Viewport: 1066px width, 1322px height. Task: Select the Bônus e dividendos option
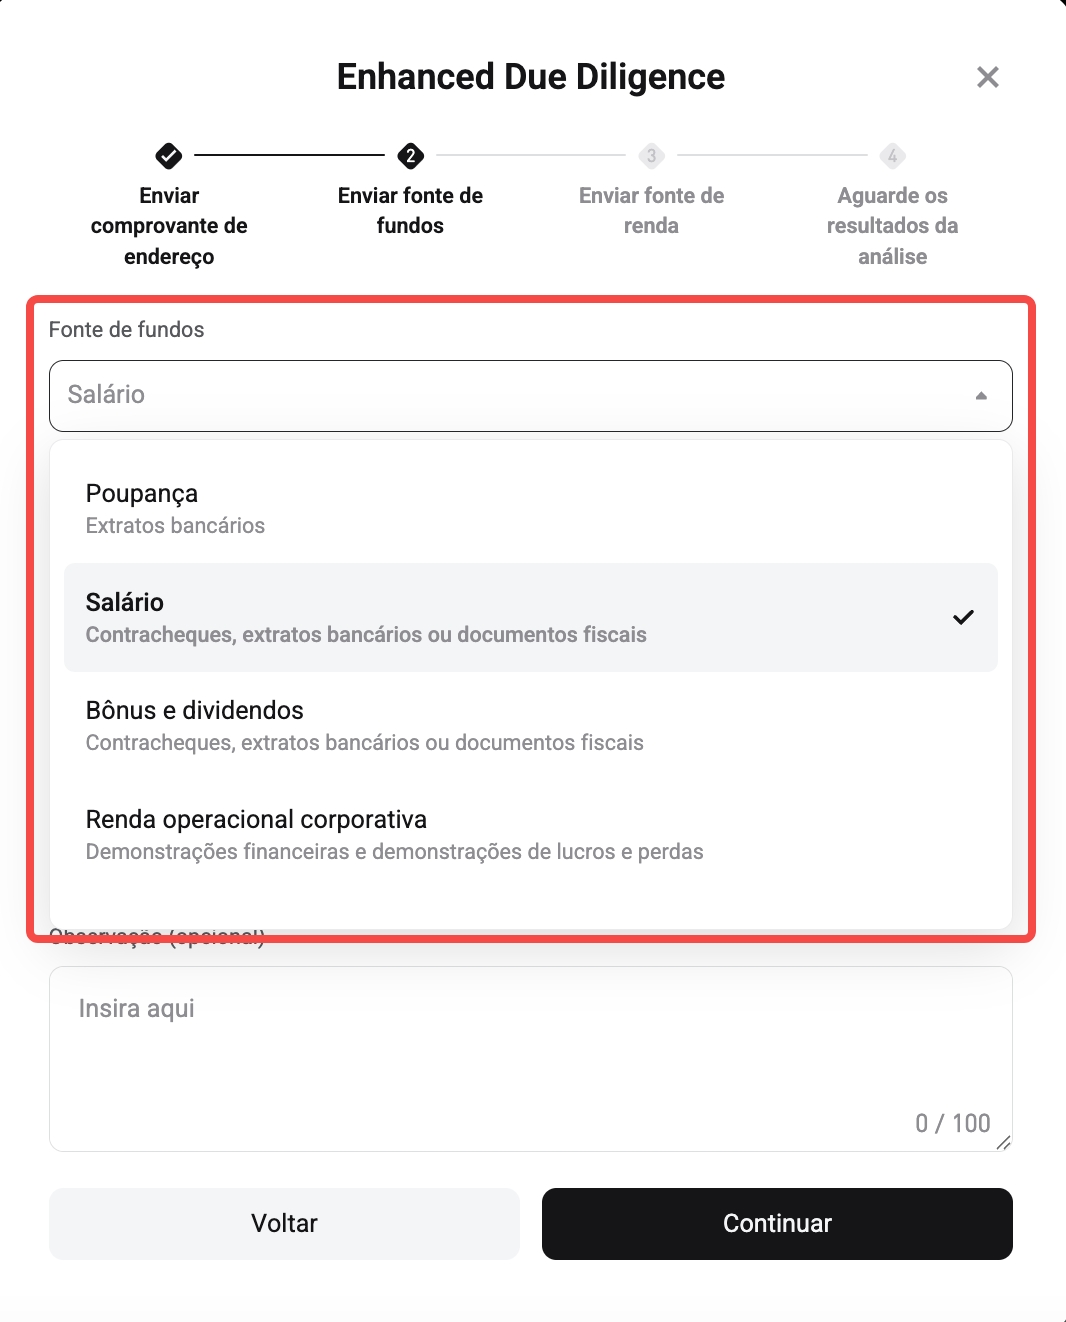point(530,724)
